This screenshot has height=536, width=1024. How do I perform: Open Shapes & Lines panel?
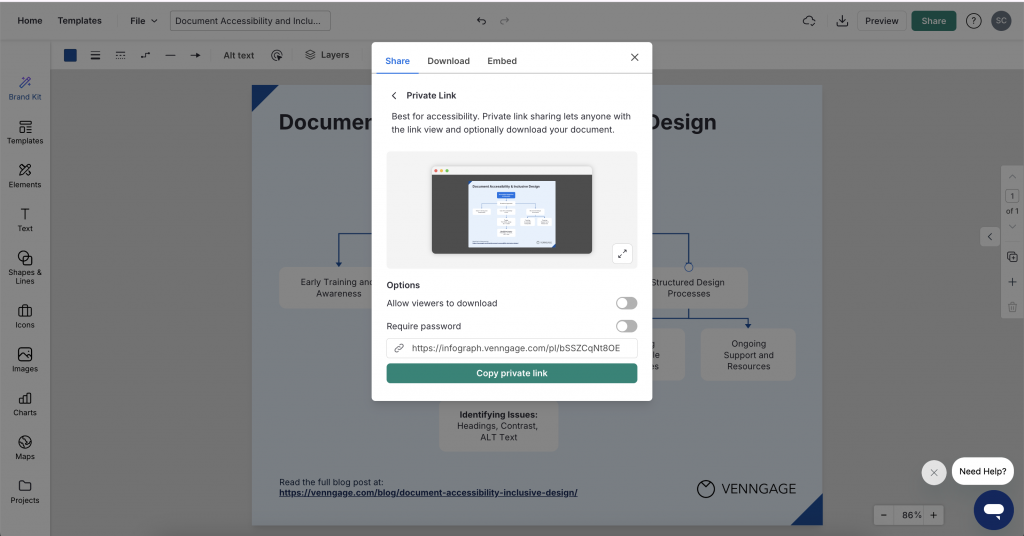click(x=25, y=267)
